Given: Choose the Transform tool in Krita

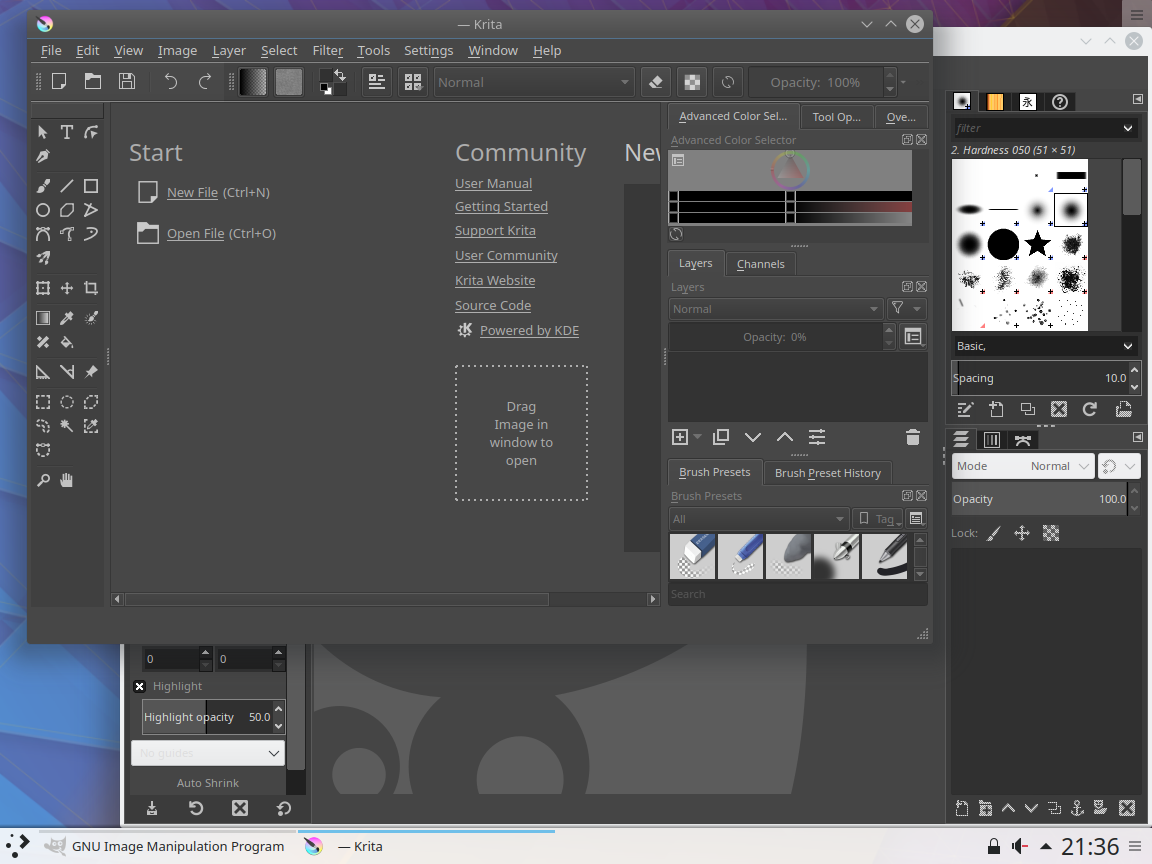Looking at the screenshot, I should 43,288.
